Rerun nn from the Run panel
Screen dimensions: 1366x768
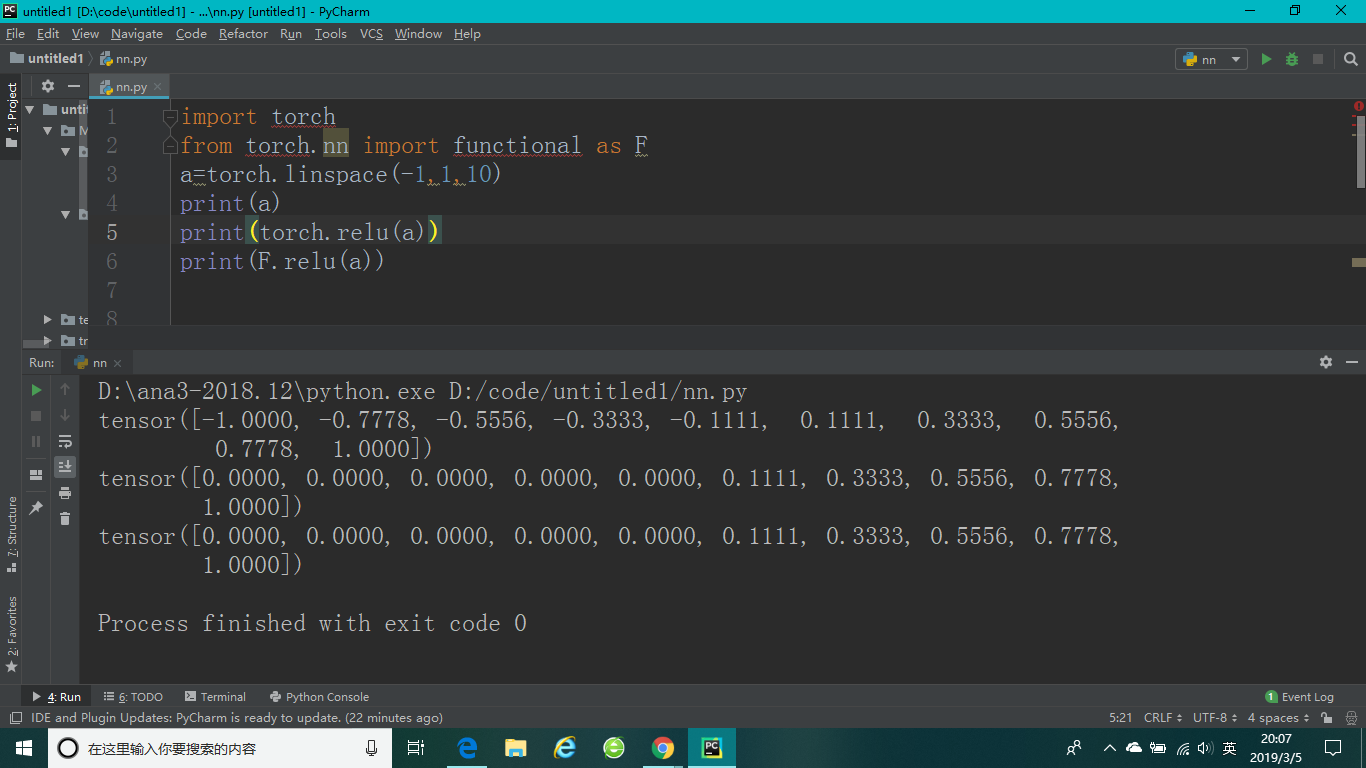pos(36,389)
